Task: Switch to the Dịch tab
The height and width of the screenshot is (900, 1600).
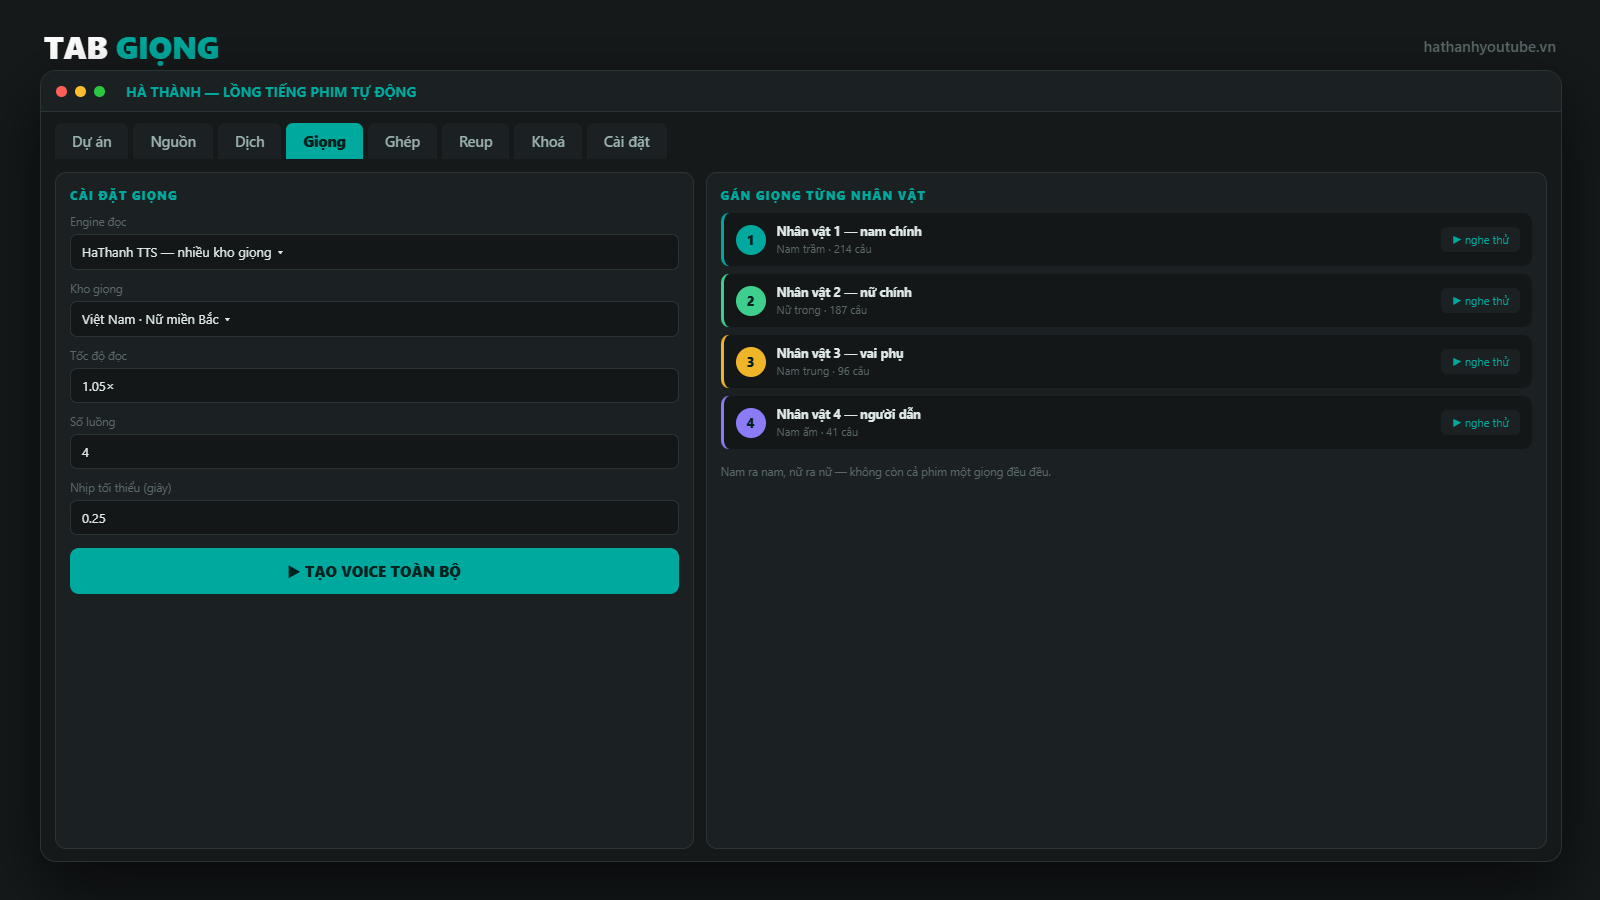Action: pos(250,142)
